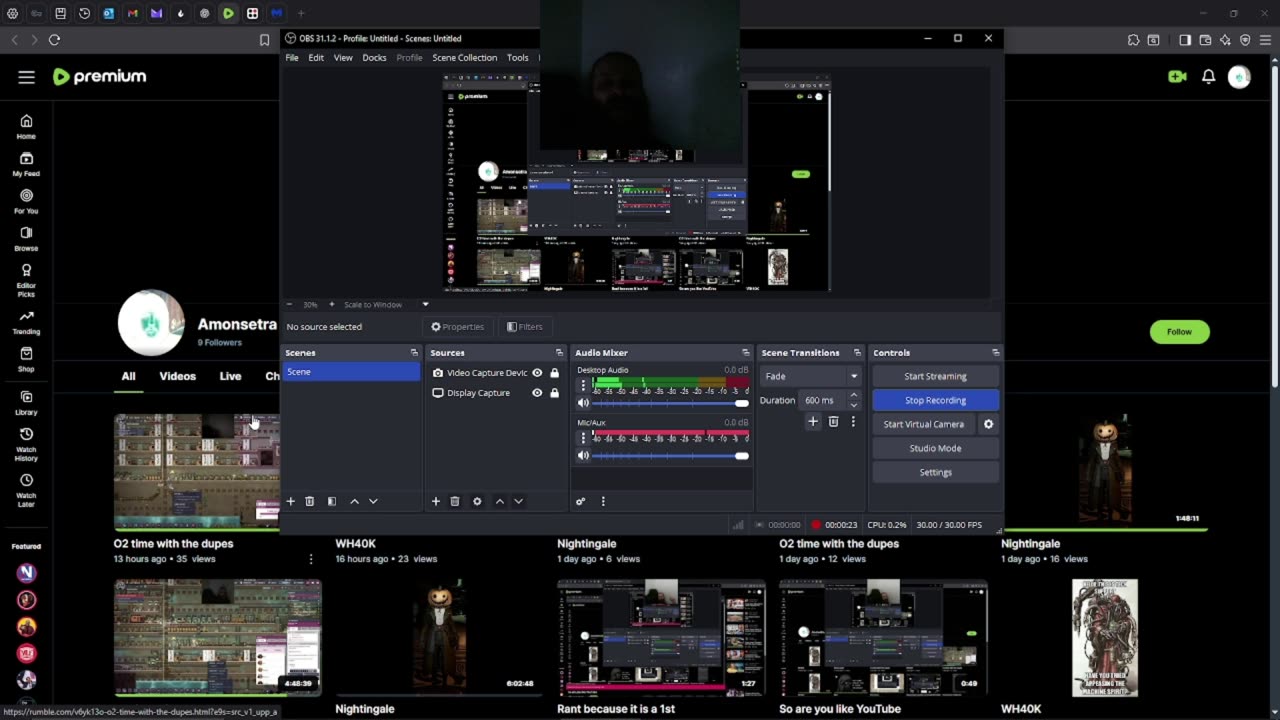1280x720 pixels.
Task: Open the OBS Scene Collection menu
Action: [x=464, y=58]
